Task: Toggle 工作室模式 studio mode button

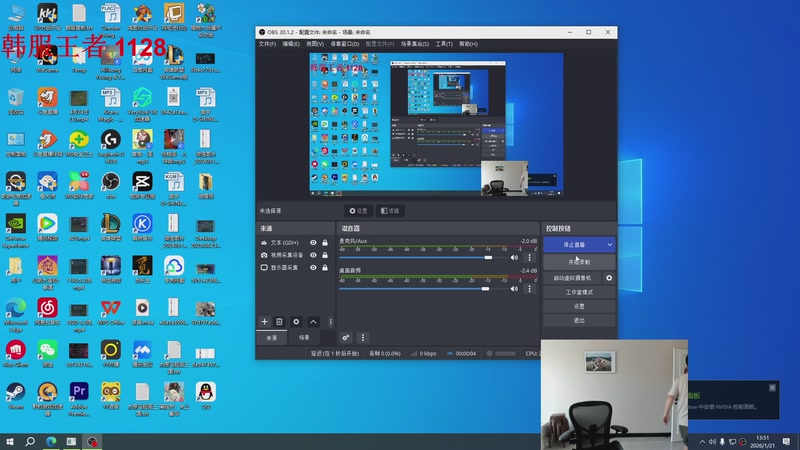Action: [579, 292]
